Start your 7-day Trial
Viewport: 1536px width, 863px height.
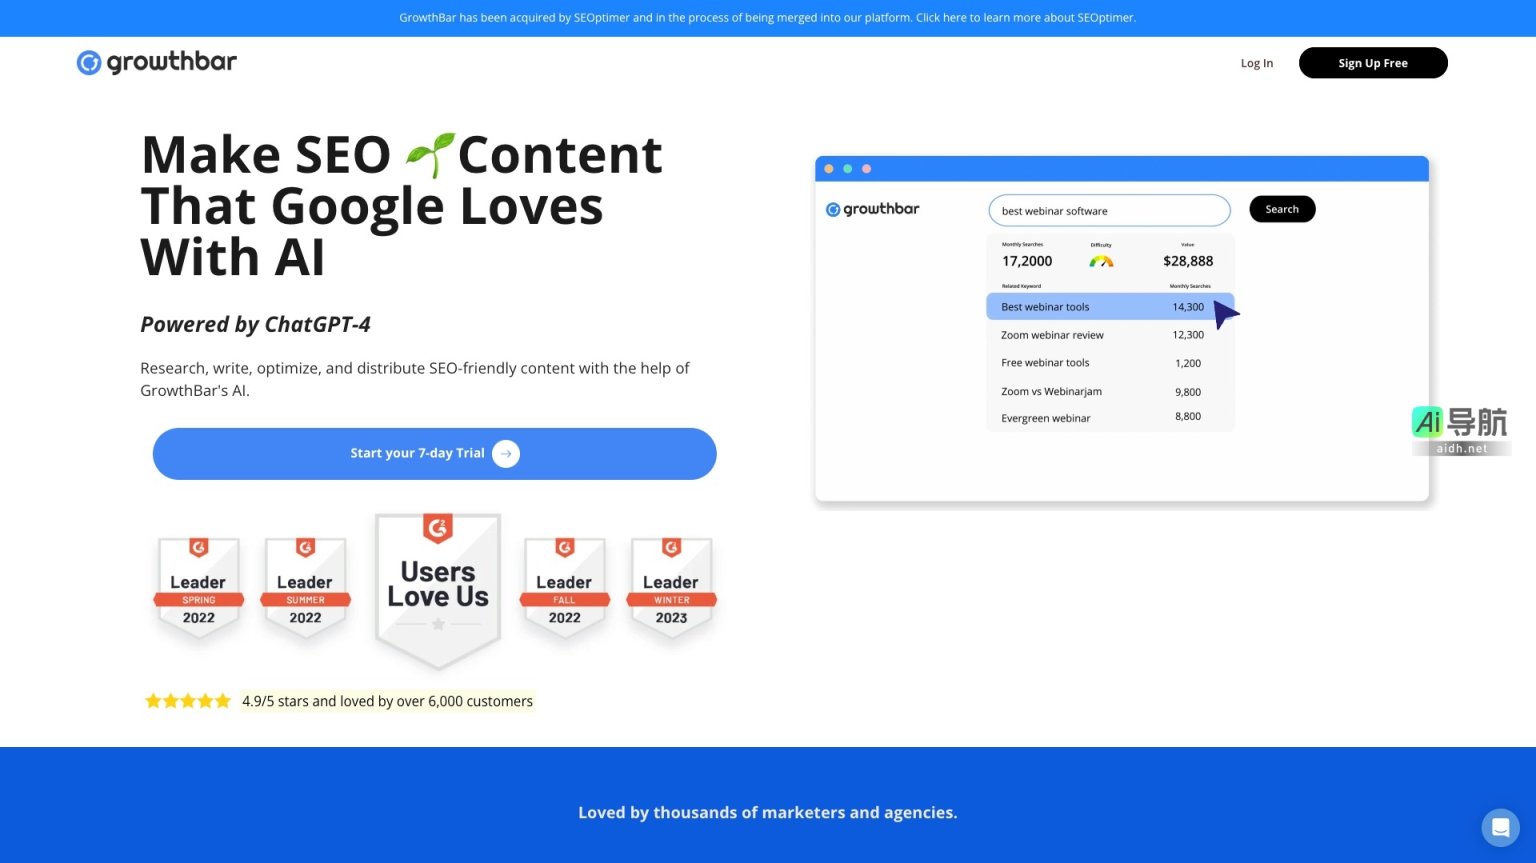coord(417,454)
